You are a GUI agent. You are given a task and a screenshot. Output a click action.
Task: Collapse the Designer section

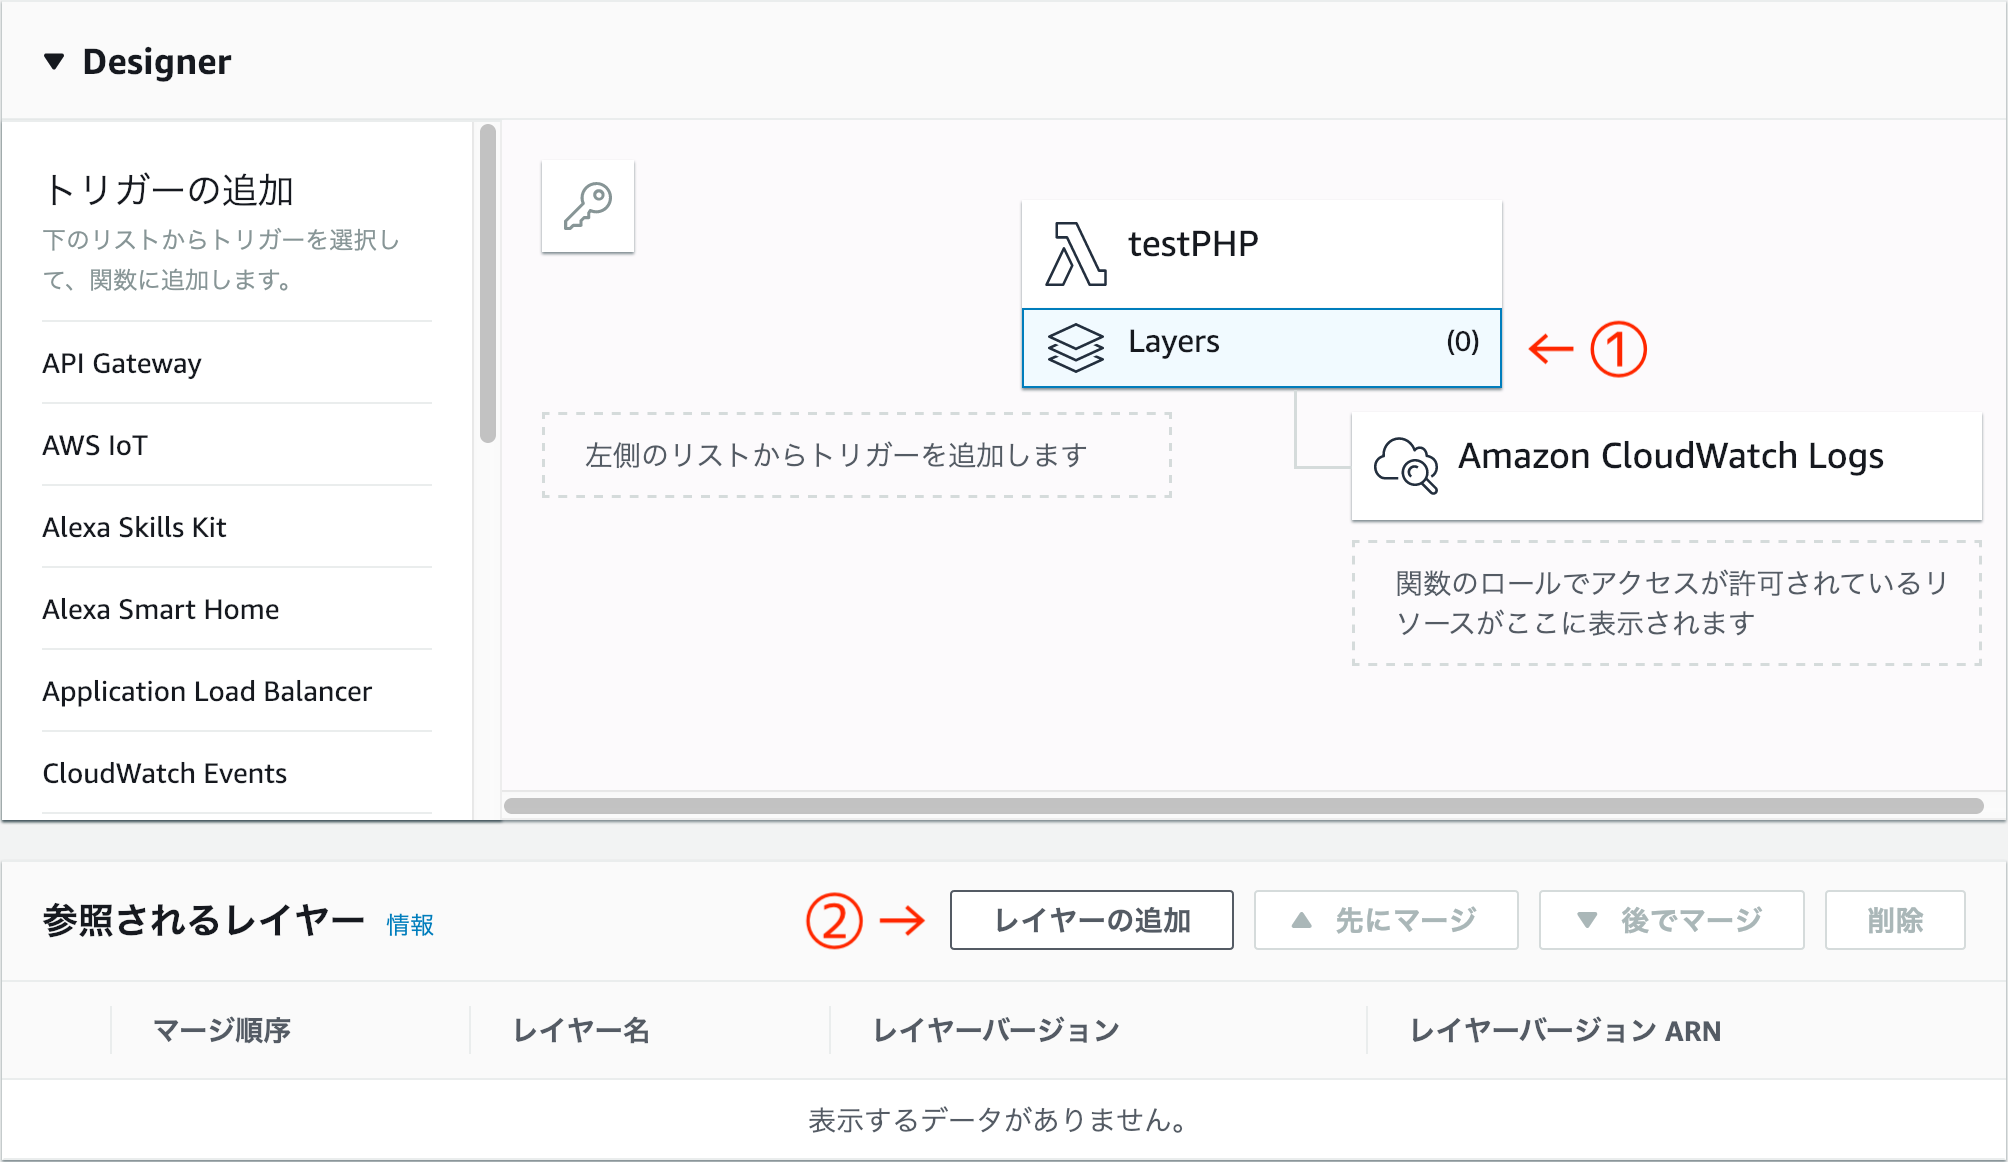click(54, 62)
